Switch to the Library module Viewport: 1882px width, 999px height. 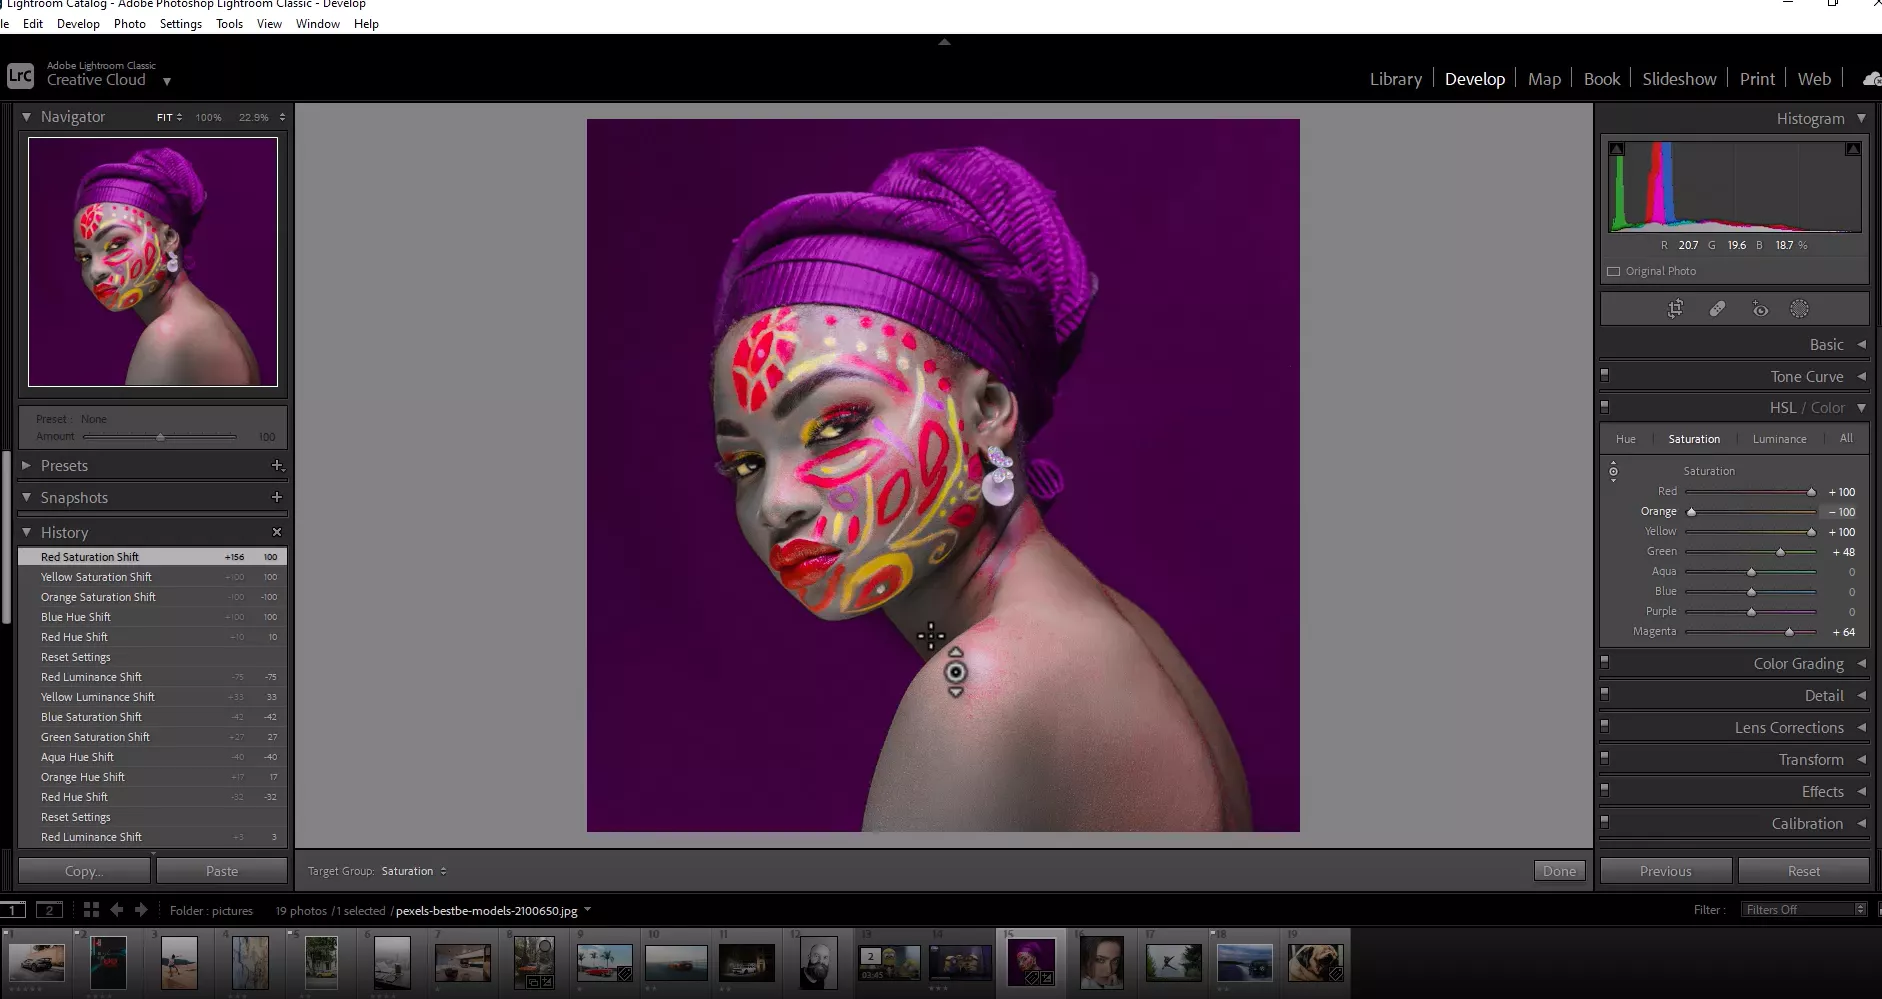pos(1395,79)
